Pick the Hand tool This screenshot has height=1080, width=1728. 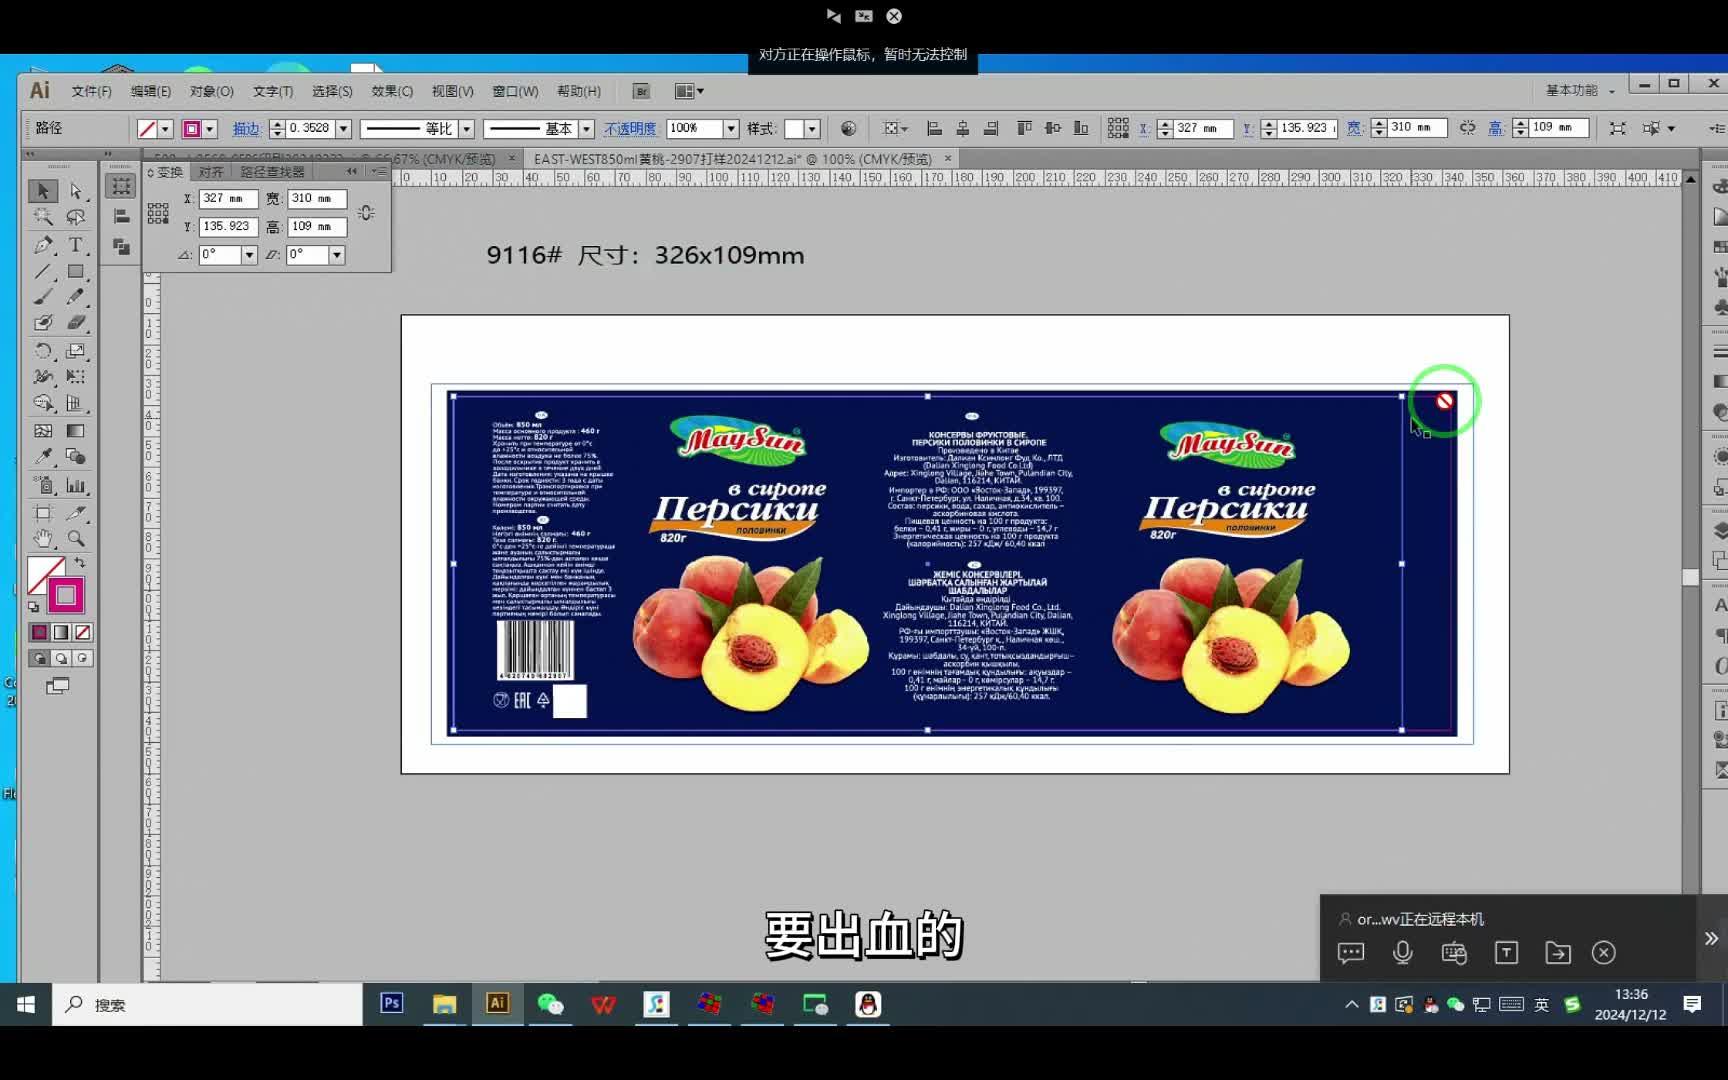42,539
